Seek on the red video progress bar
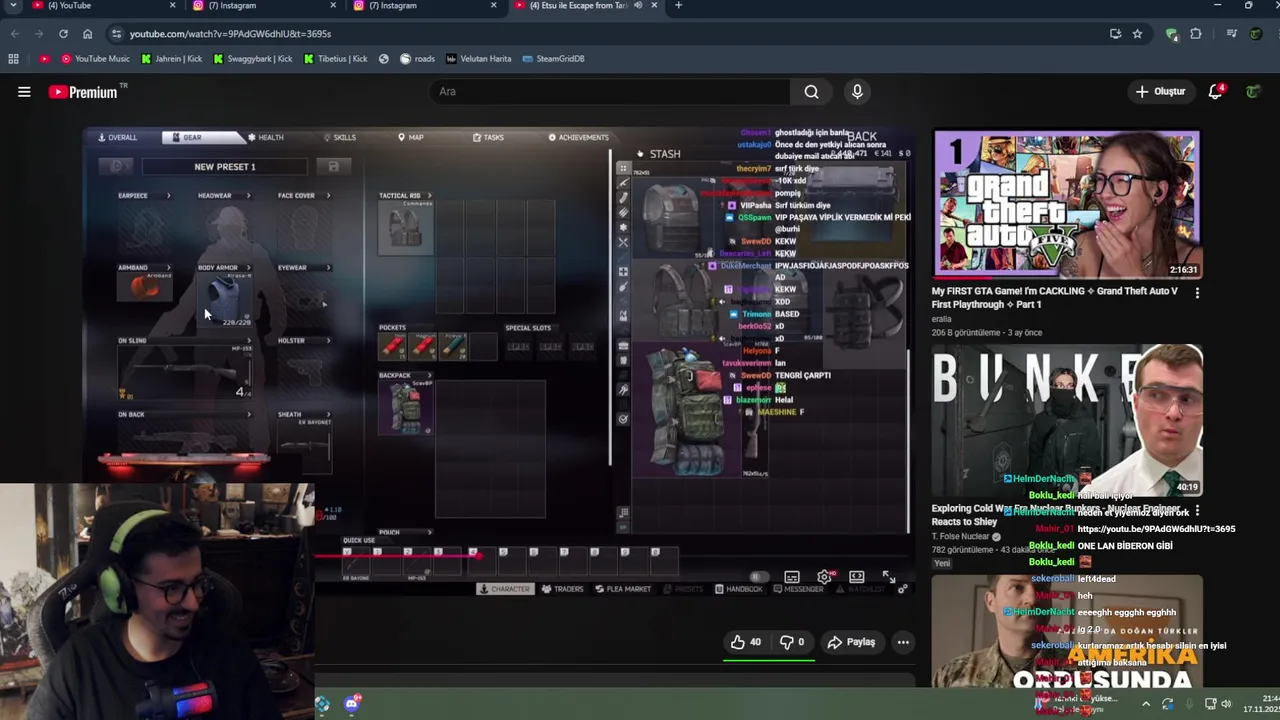The height and width of the screenshot is (720, 1280). coord(399,556)
